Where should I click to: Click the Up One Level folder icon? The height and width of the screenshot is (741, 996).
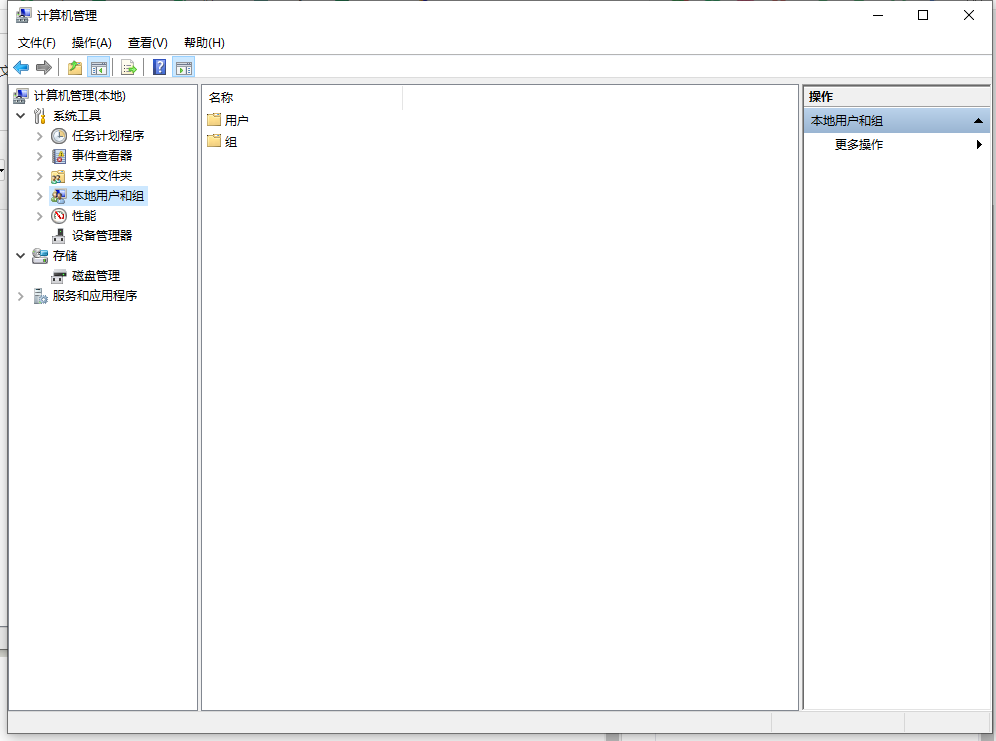point(75,67)
